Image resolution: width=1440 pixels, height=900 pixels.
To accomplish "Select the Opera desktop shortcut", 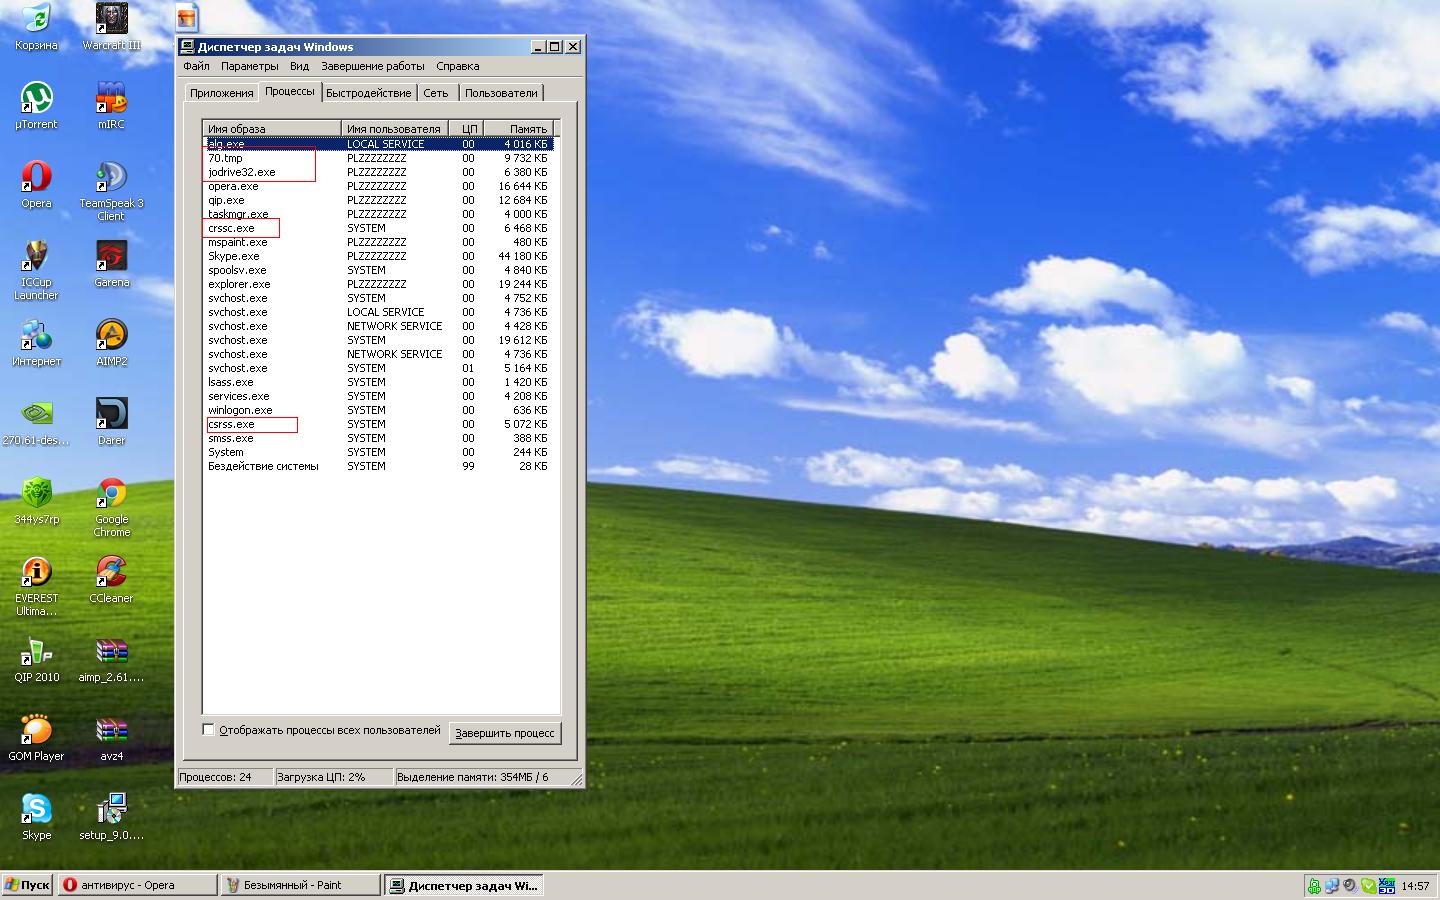I will point(36,179).
